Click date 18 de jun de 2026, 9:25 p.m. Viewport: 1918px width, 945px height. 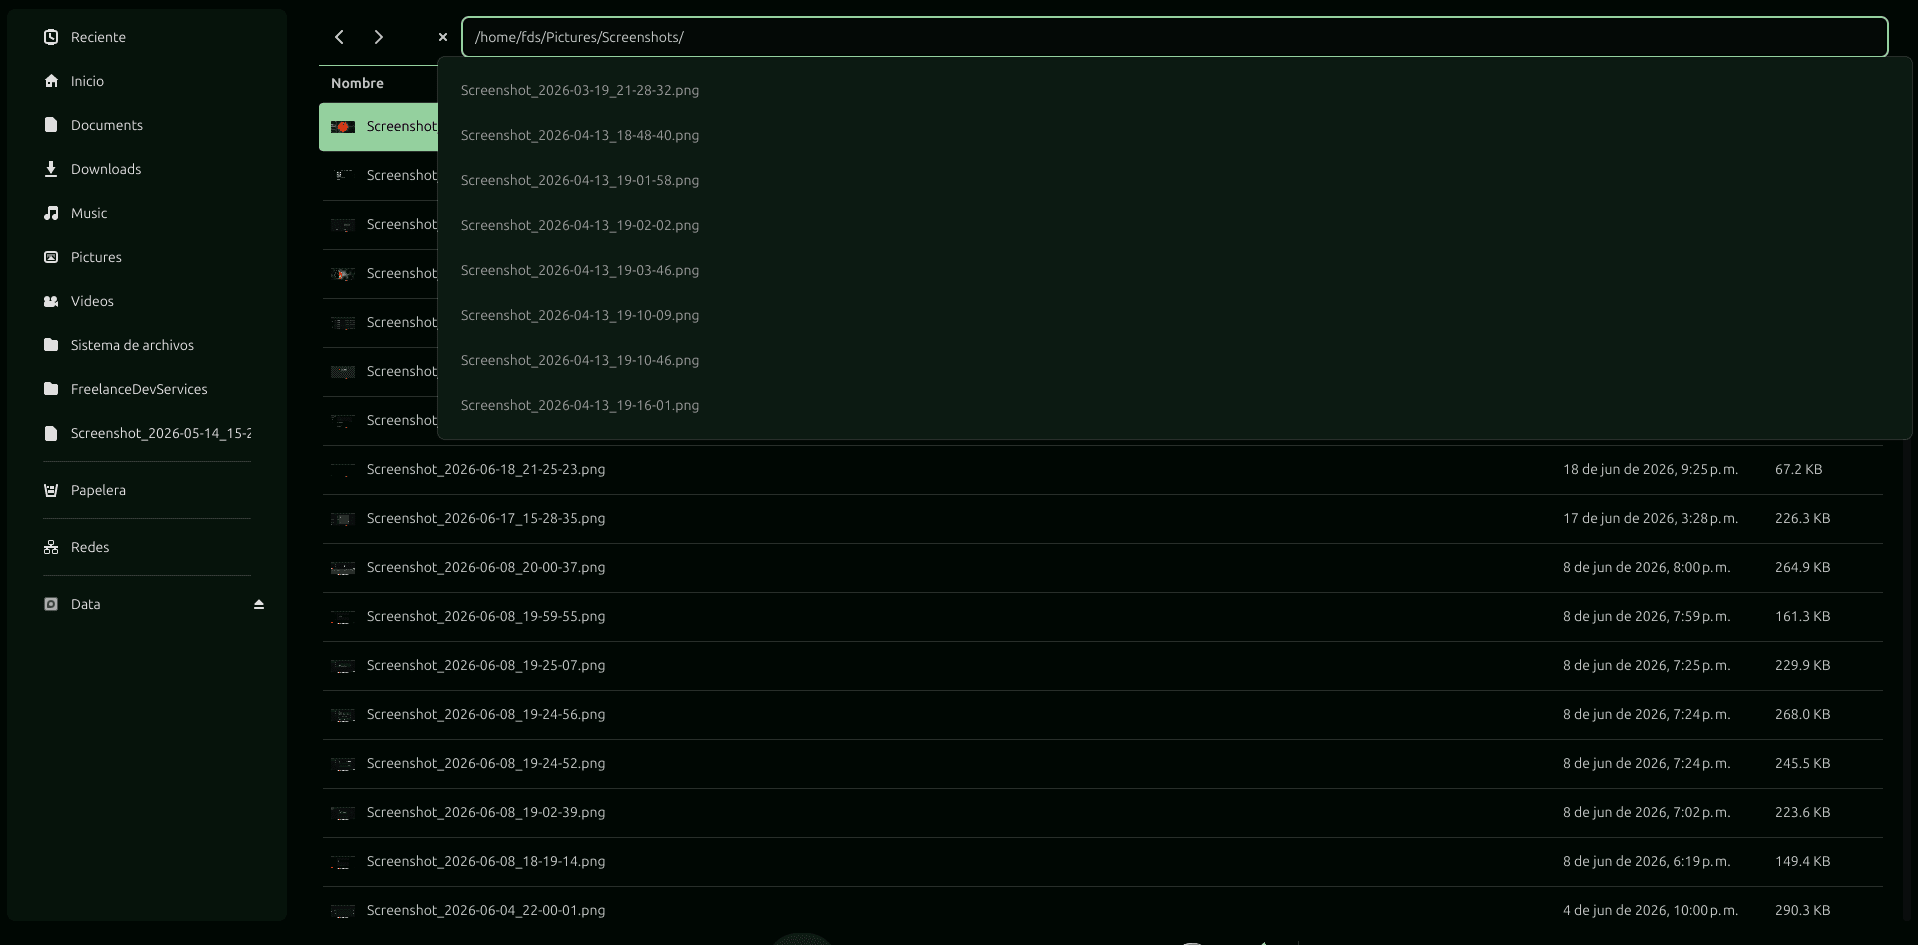point(1650,469)
